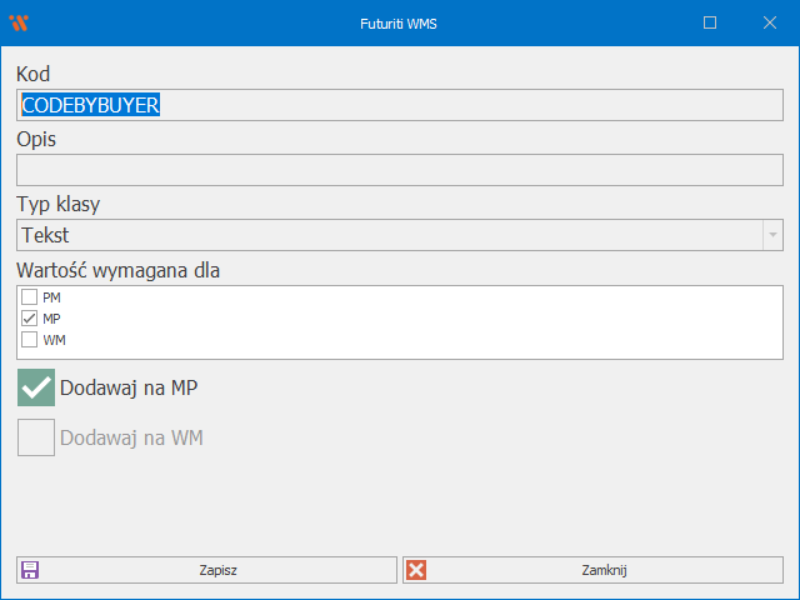Screen dimensions: 800x600
Task: Click the red X icon beside Zamknij
Action: [x=416, y=570]
